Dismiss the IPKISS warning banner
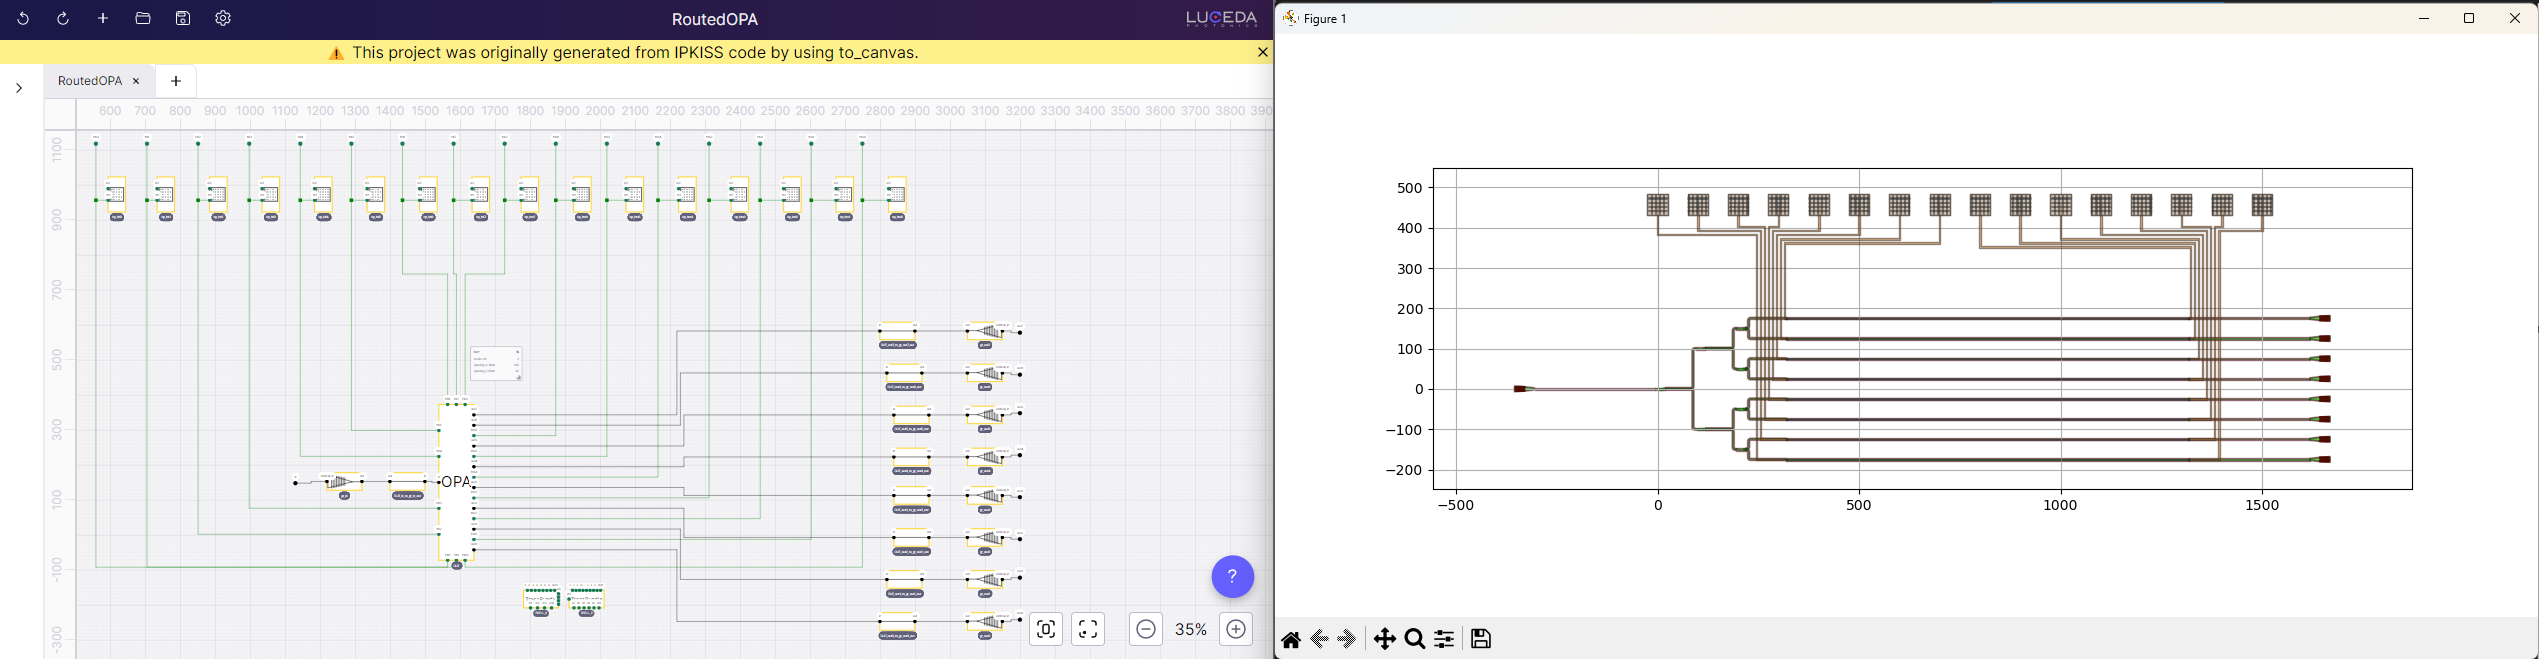Image resolution: width=2539 pixels, height=659 pixels. coord(1262,52)
